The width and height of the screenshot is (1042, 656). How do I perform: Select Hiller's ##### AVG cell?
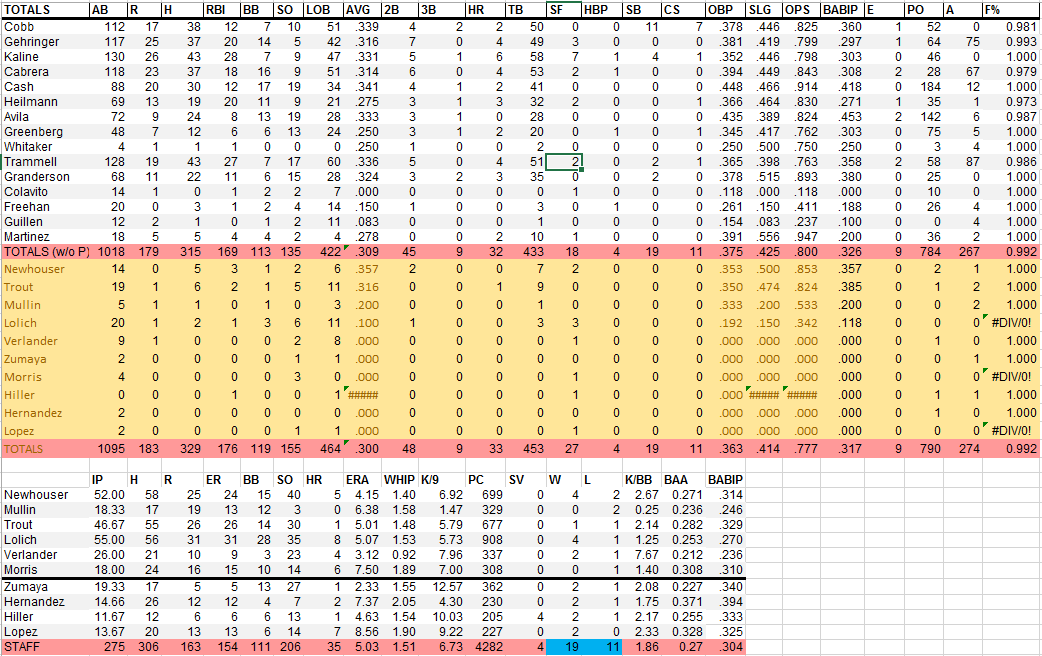[362, 395]
